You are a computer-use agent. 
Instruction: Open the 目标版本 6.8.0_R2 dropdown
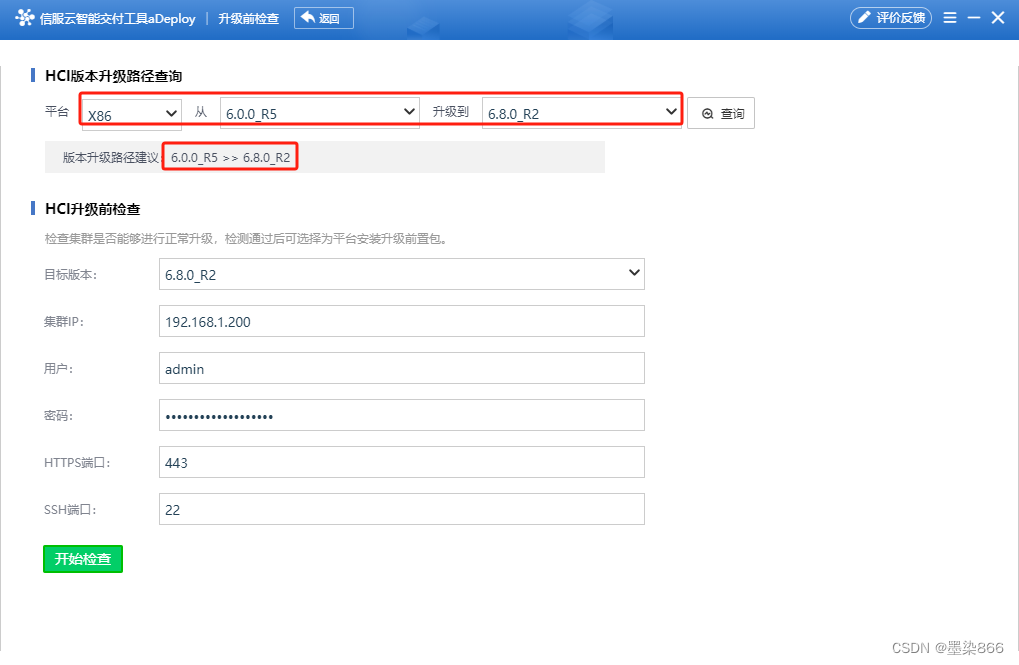(x=402, y=274)
